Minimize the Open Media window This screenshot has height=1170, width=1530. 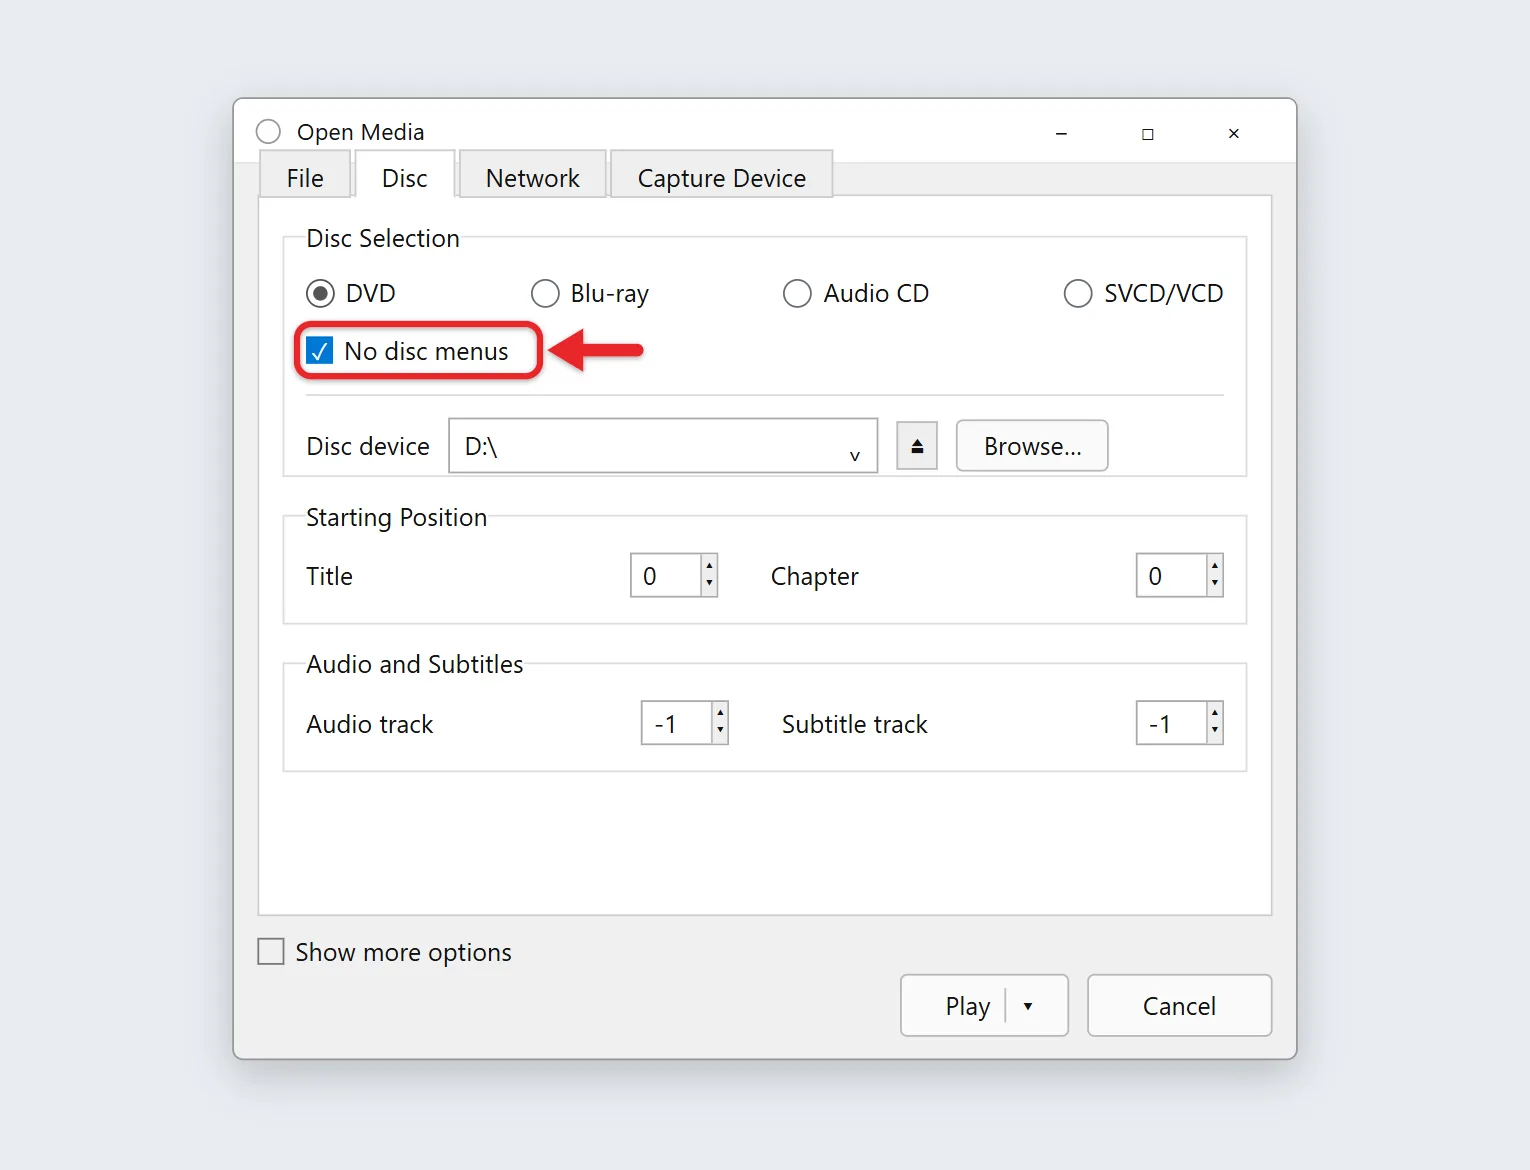click(x=1061, y=133)
